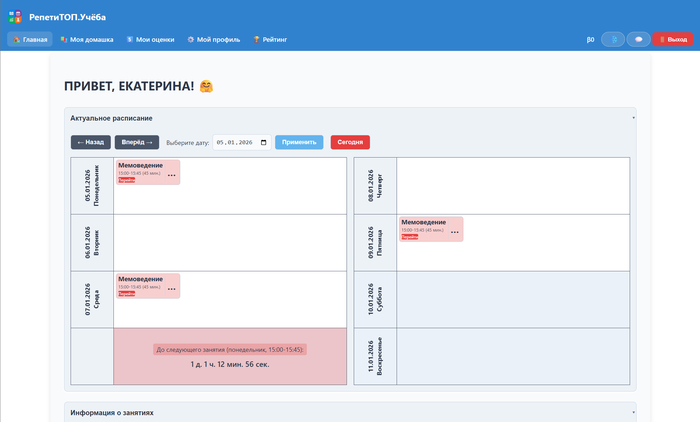Image resolution: width=700 pixels, height=422 pixels.
Task: Open the Главная home tab
Action: (x=30, y=39)
